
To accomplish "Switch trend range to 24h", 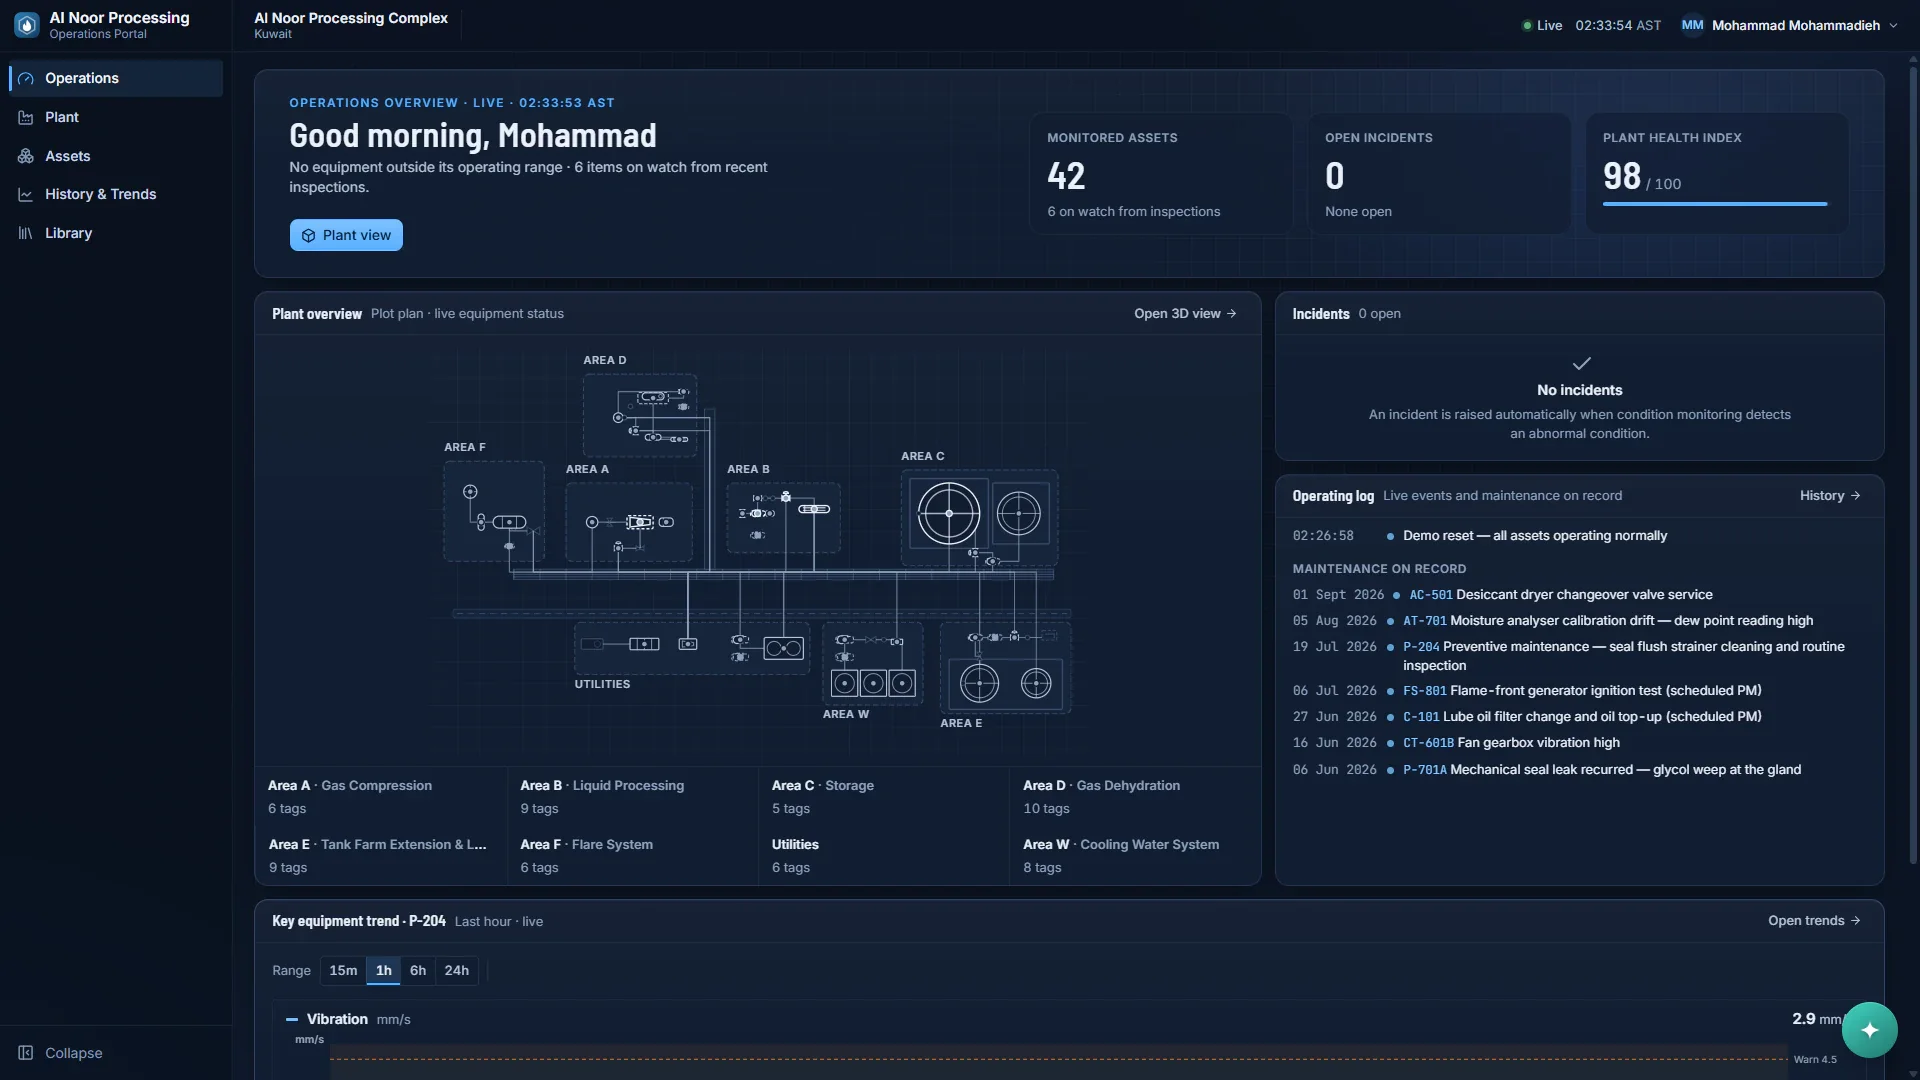I will [457, 971].
